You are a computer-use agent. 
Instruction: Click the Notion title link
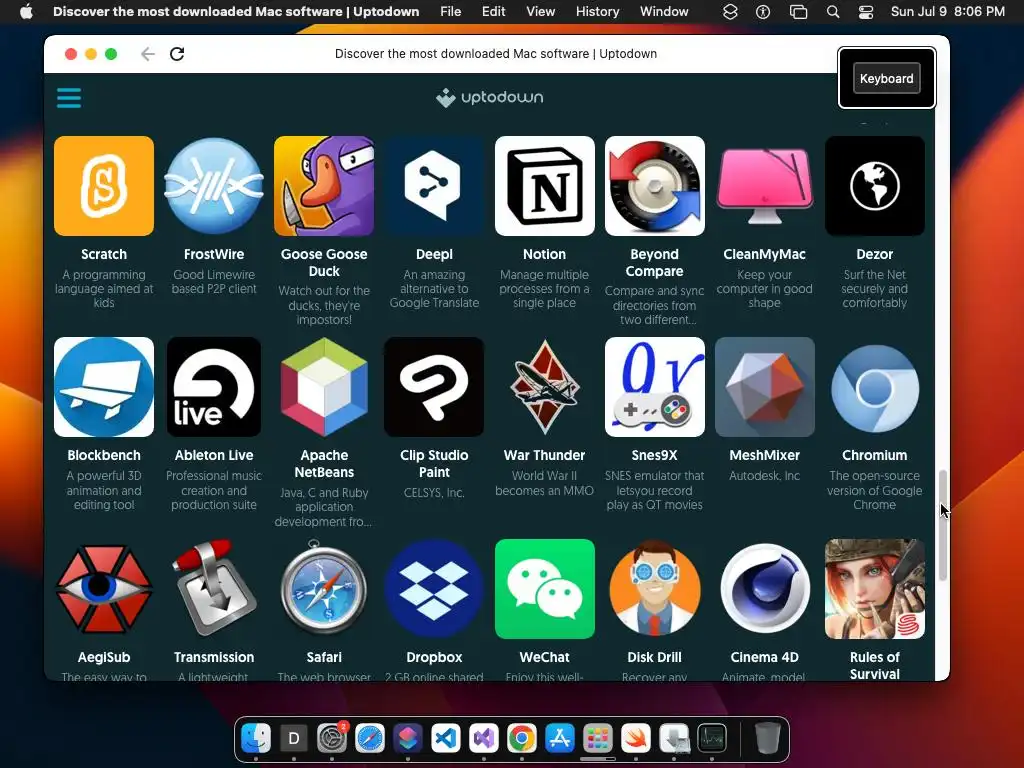coord(545,254)
